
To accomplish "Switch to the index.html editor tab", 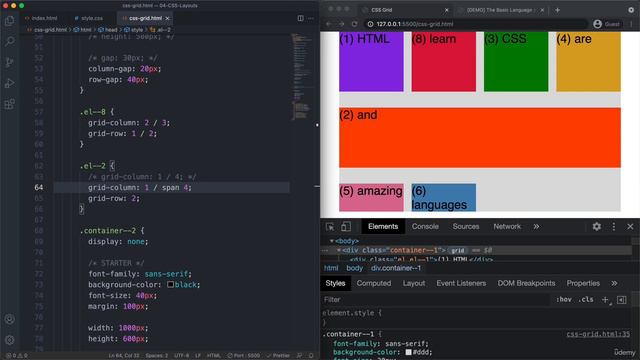I will click(41, 18).
